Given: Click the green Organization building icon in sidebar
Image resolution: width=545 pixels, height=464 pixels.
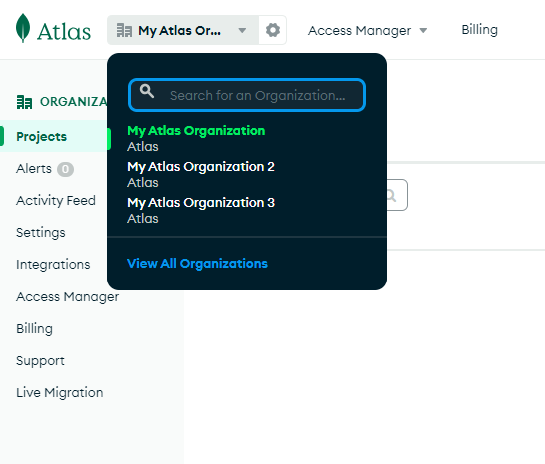Looking at the screenshot, I should pyautogui.click(x=24, y=102).
